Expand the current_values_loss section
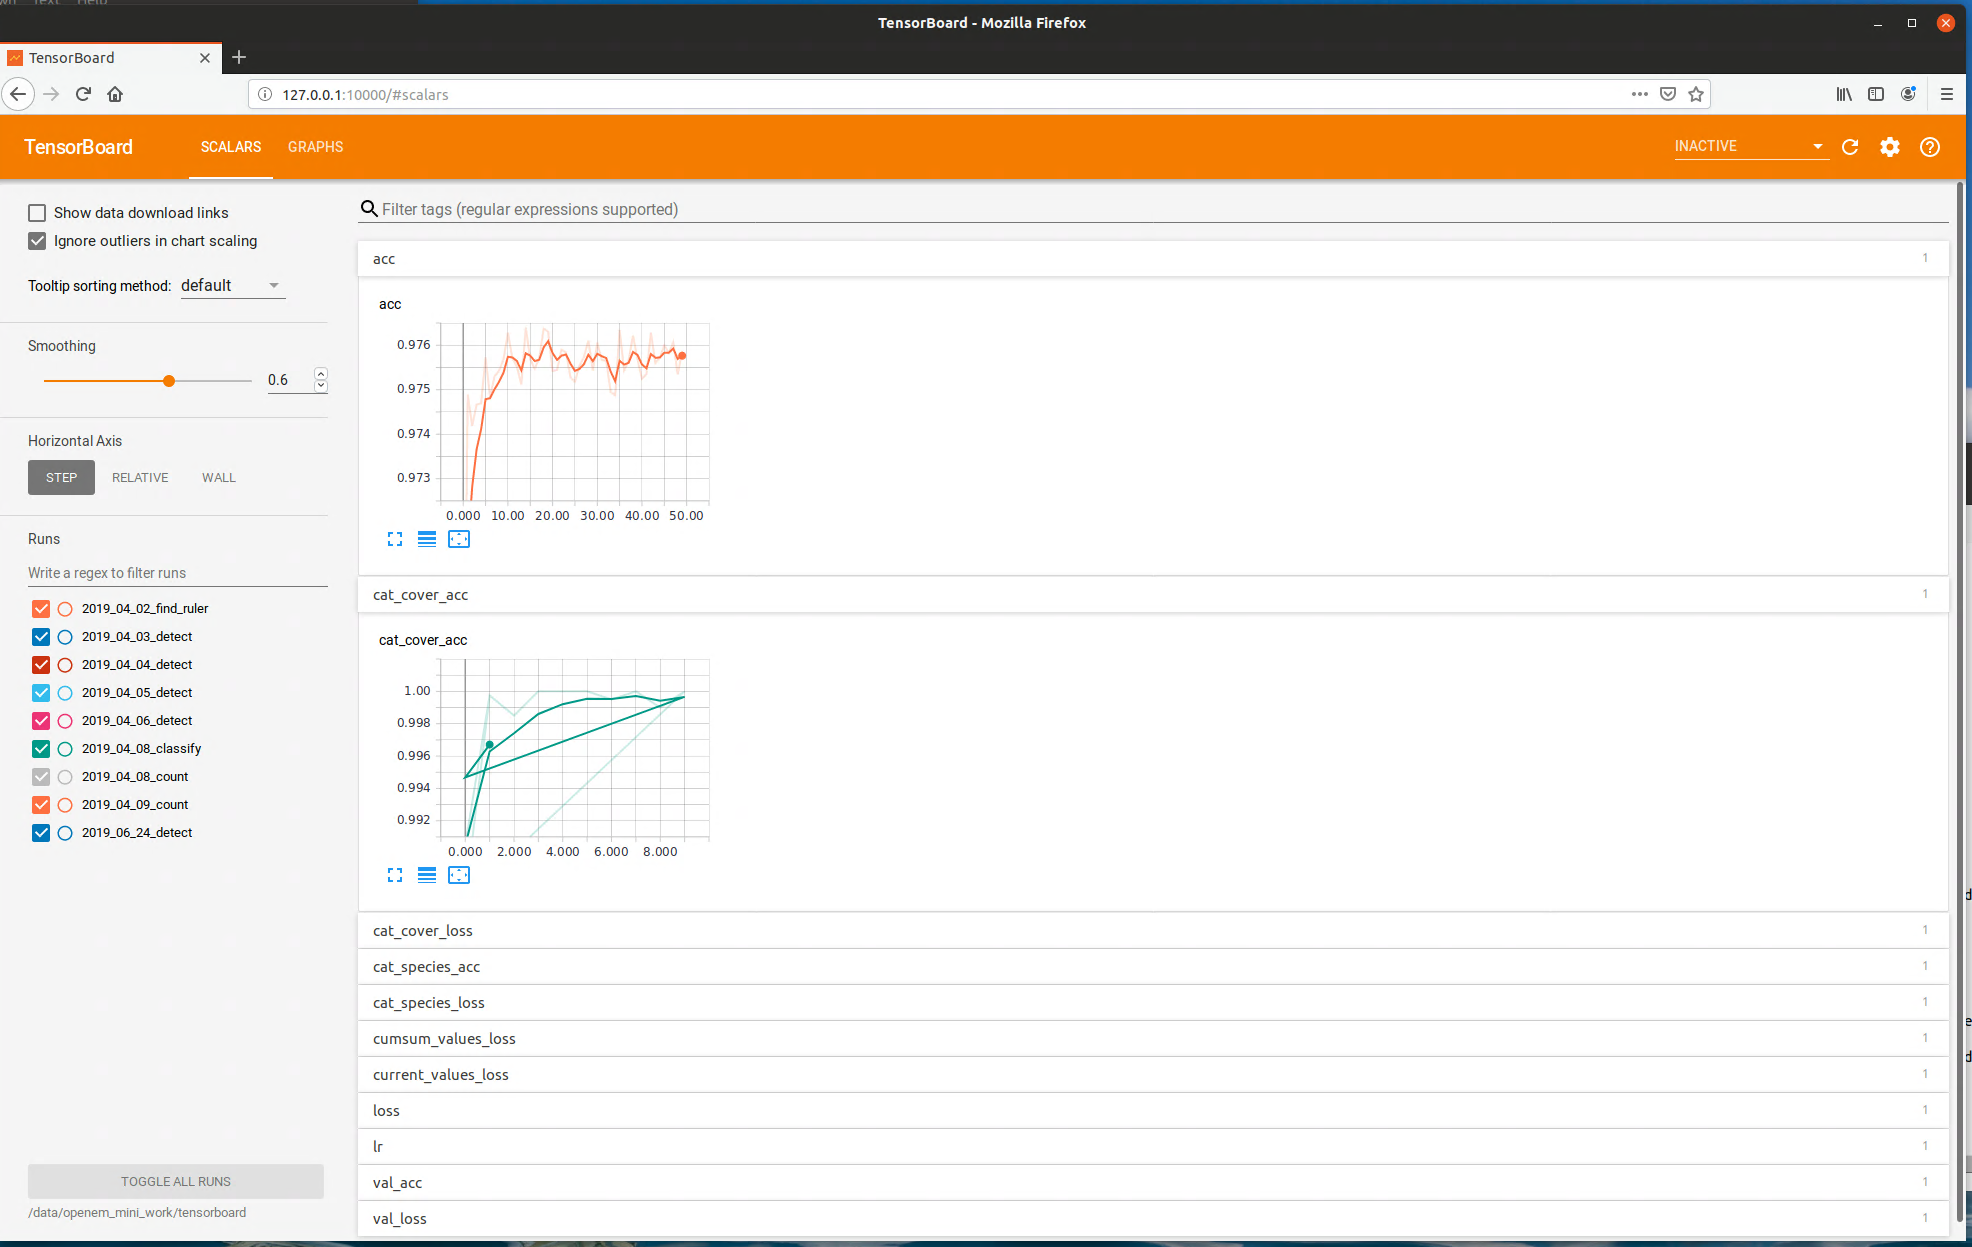1972x1247 pixels. point(1153,1075)
